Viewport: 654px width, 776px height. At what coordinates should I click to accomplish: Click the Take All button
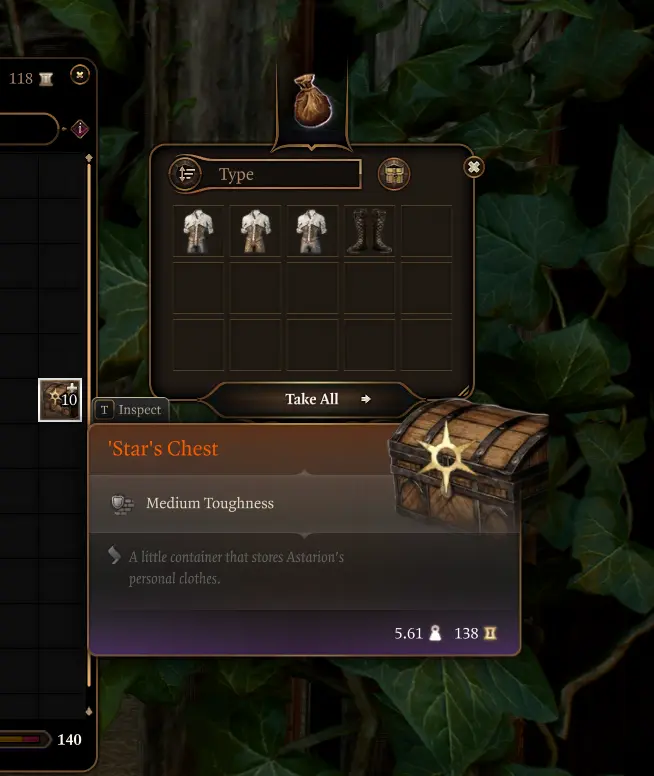coord(312,399)
